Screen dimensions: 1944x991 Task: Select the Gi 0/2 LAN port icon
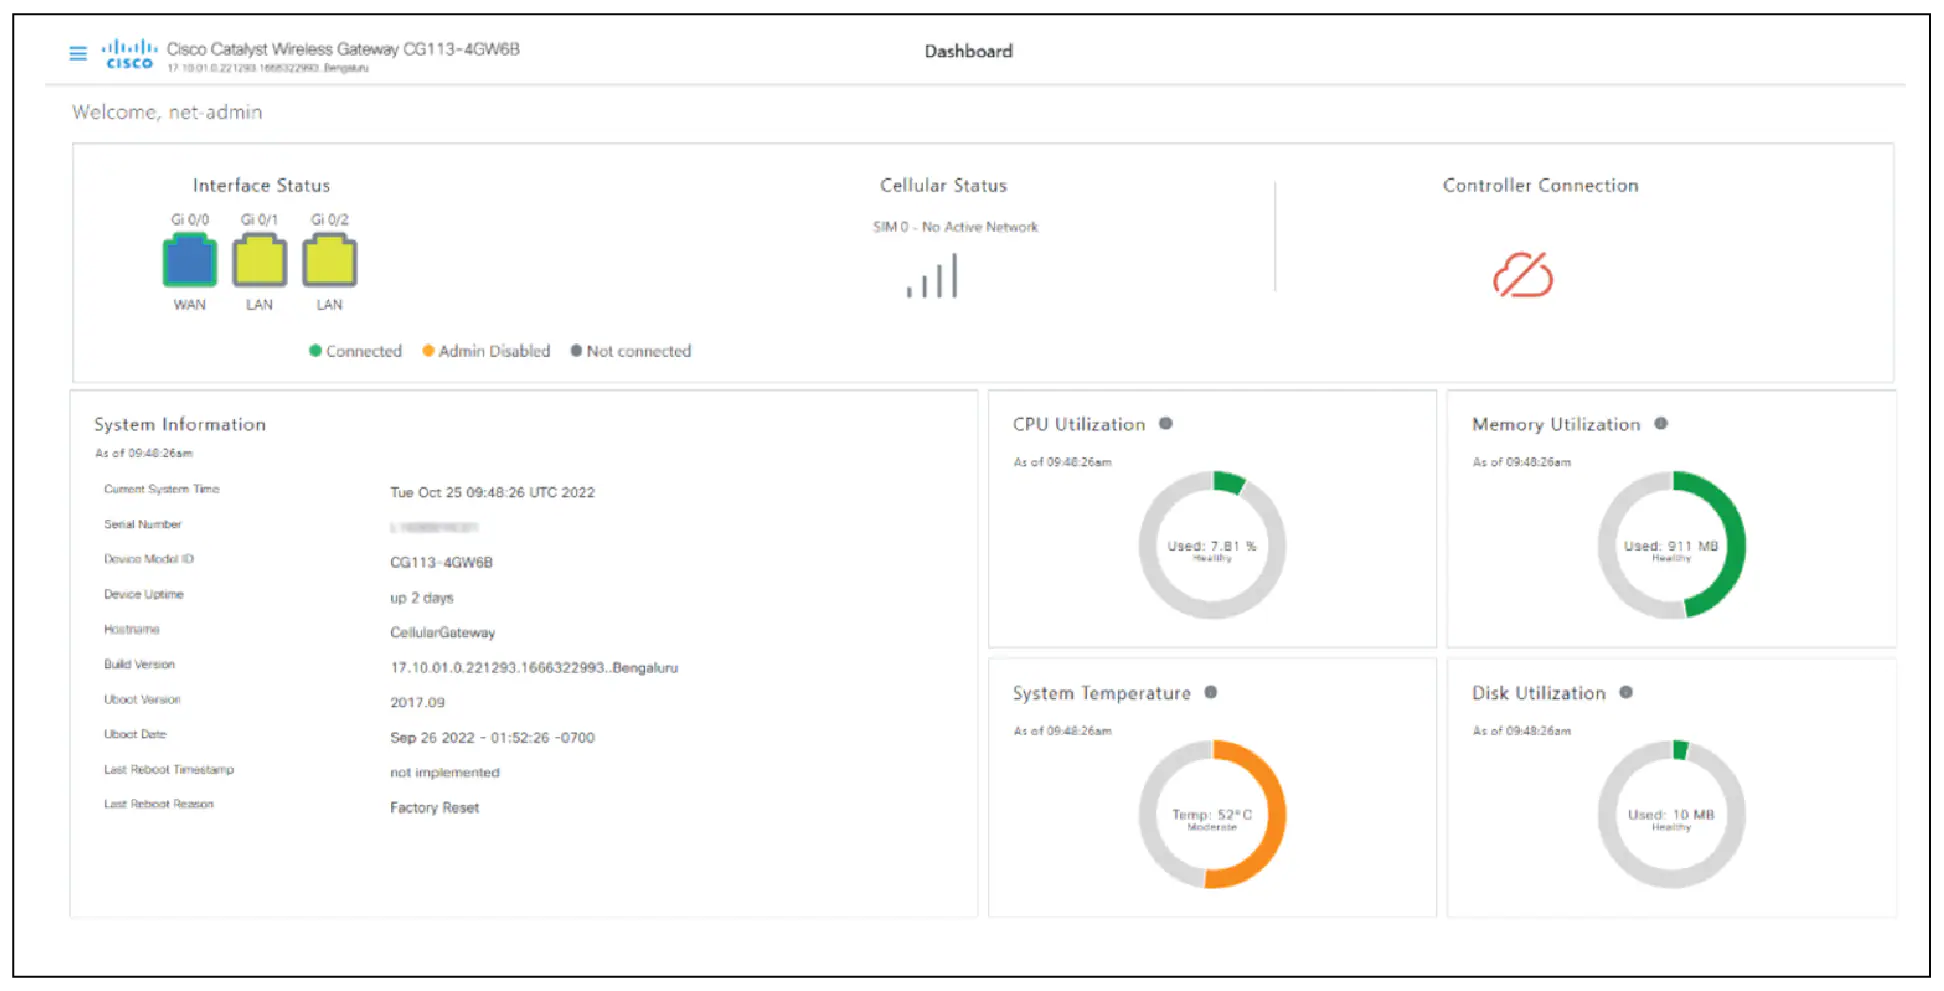329,260
